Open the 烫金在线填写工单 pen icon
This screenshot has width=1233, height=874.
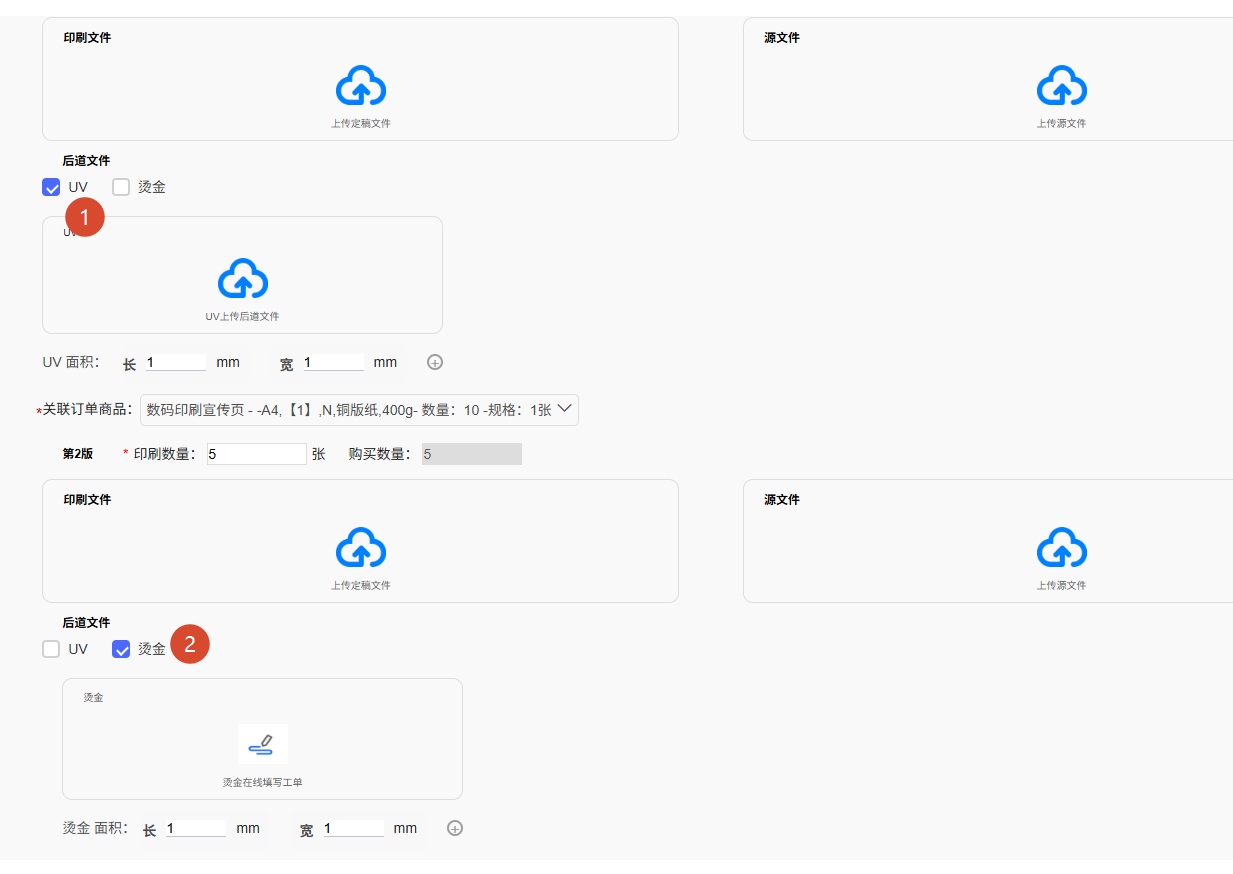(x=263, y=744)
